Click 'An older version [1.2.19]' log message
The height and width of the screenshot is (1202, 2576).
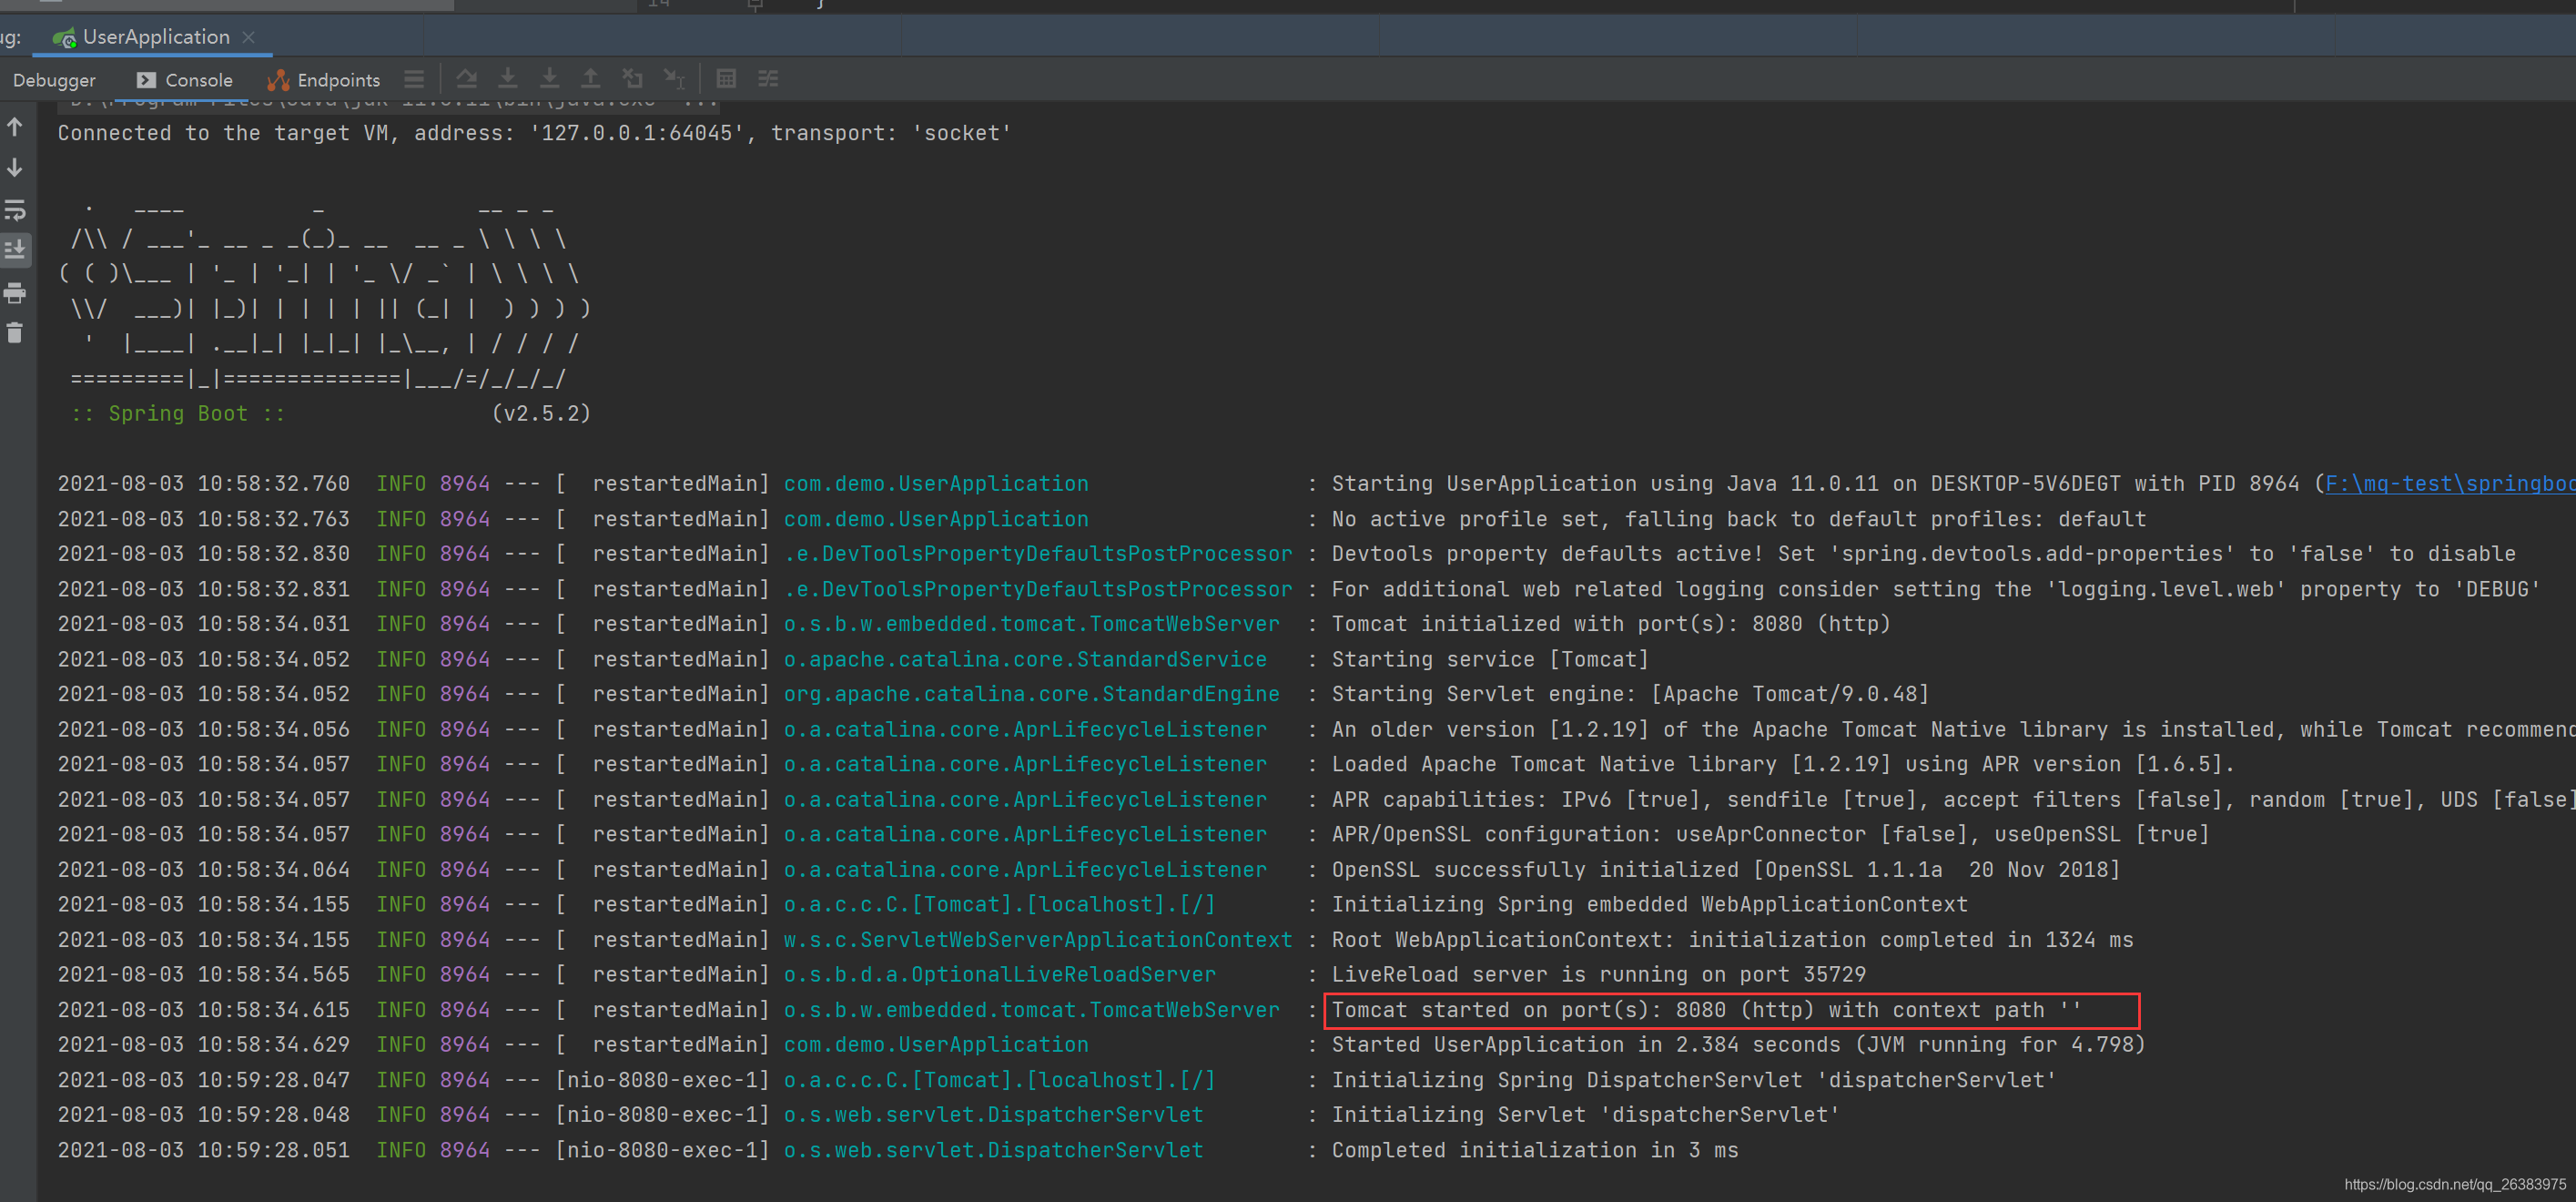pos(1953,729)
